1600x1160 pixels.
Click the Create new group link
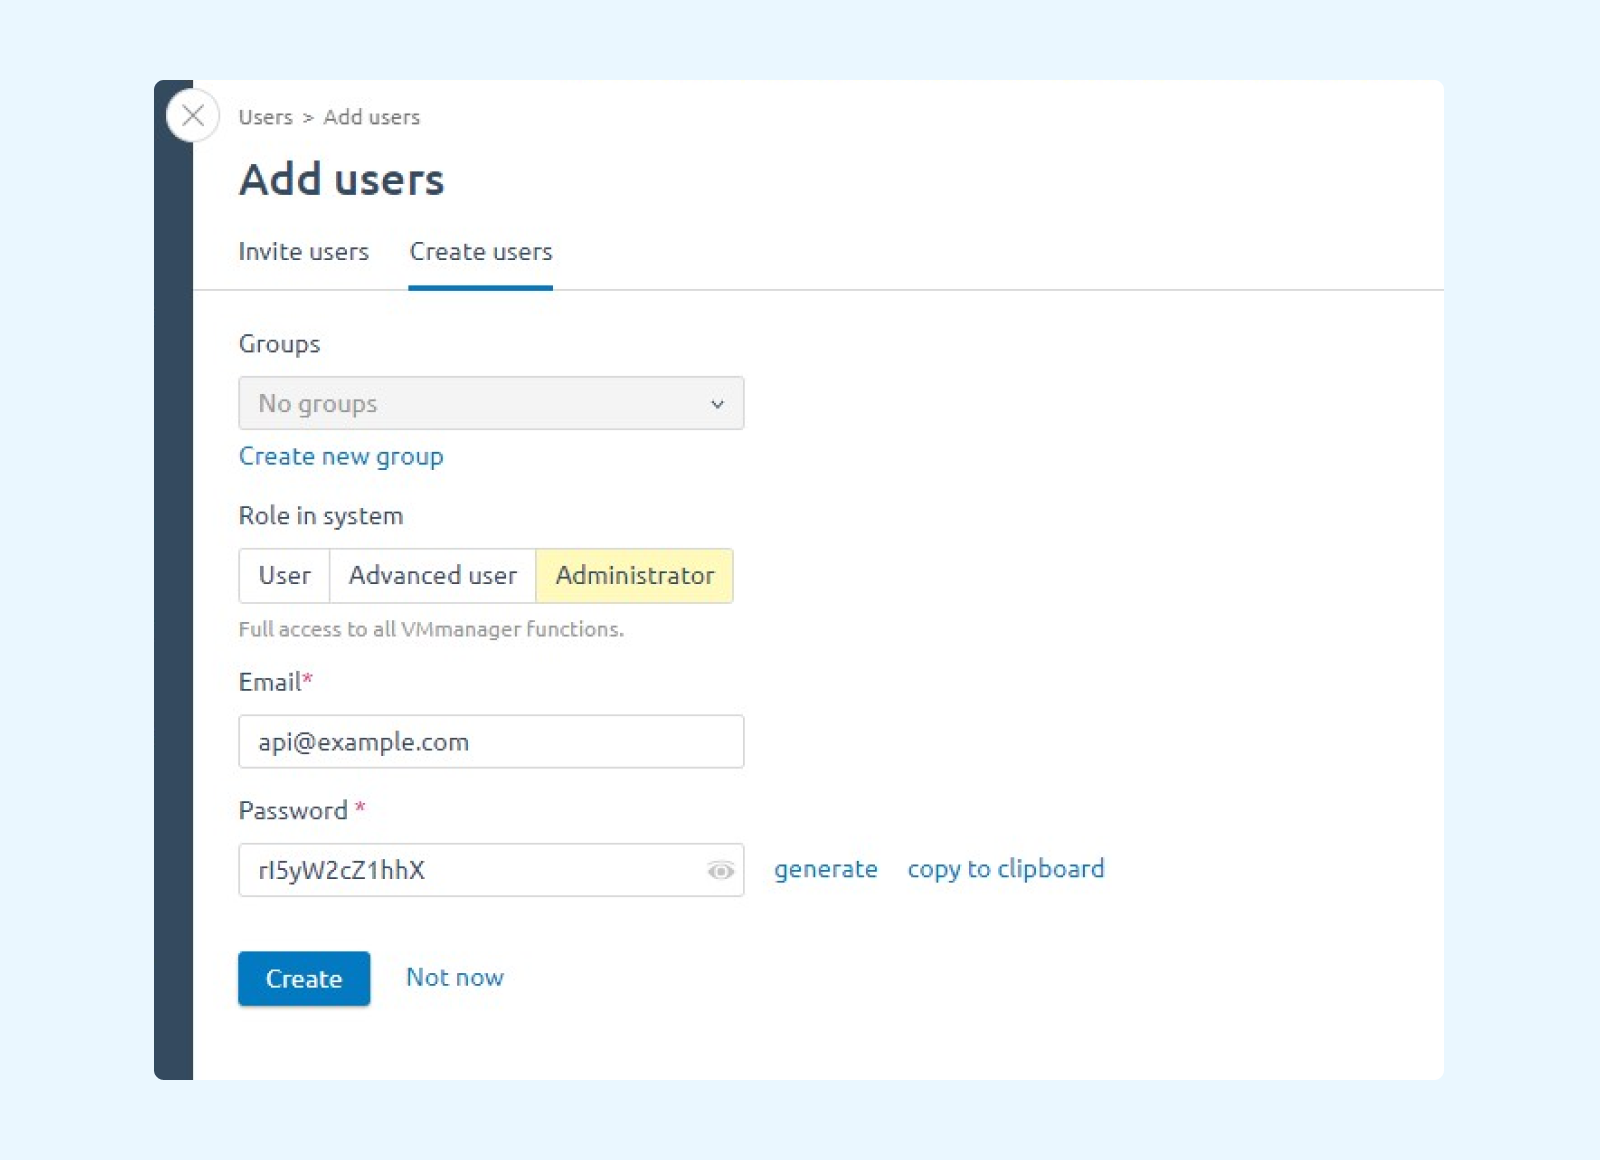341,457
